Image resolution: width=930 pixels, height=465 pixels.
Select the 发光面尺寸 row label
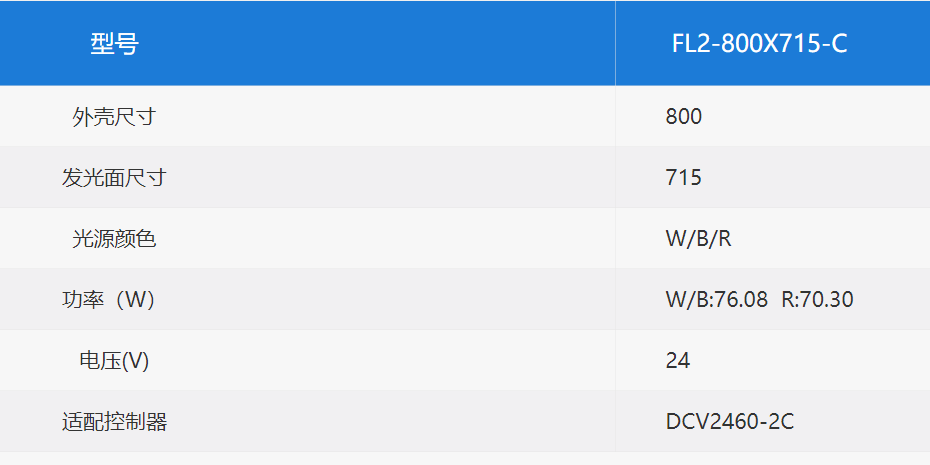tap(114, 177)
